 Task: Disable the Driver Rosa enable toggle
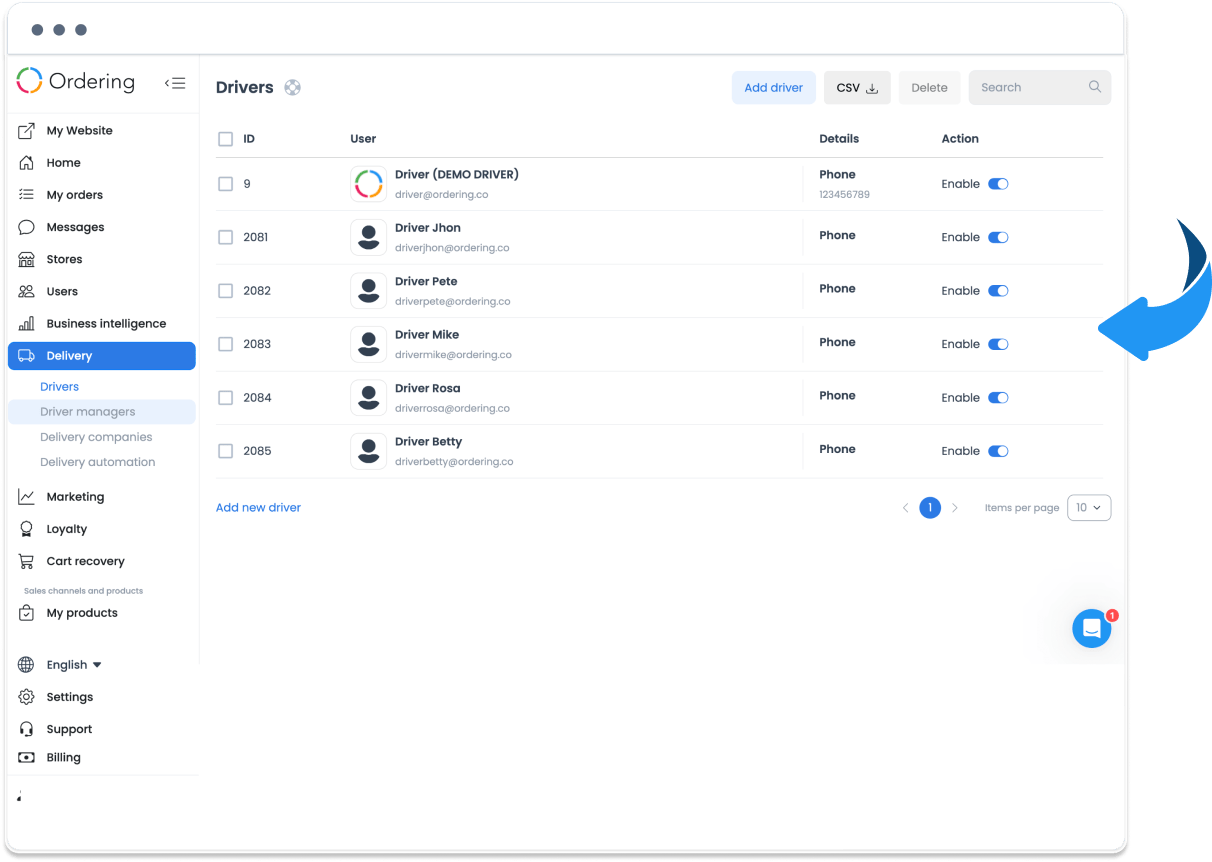point(998,398)
